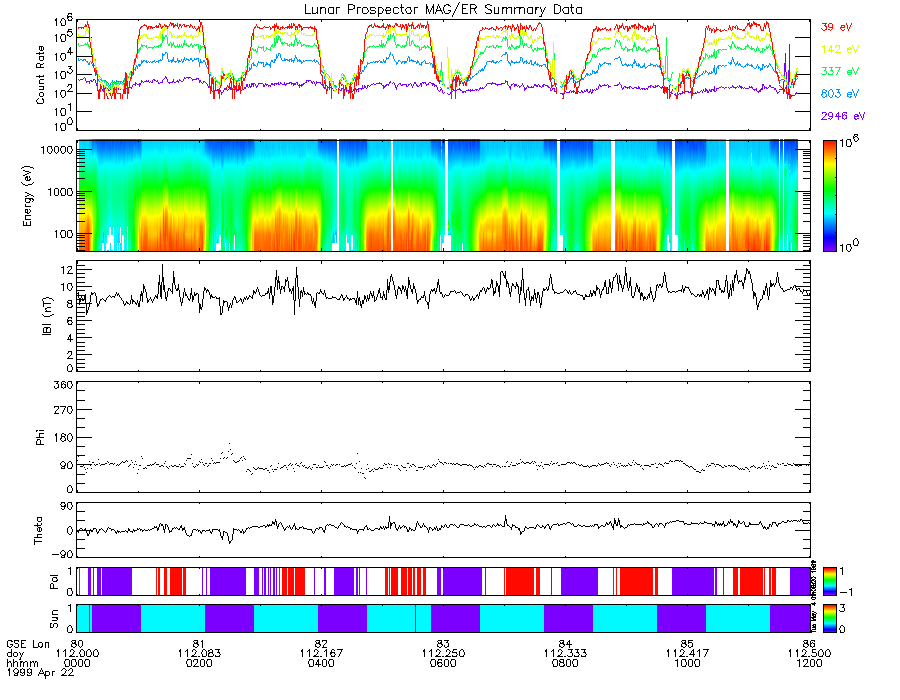Image resolution: width=900 pixels, height=700 pixels.
Task: Click the Phi axis label
Action: point(40,437)
